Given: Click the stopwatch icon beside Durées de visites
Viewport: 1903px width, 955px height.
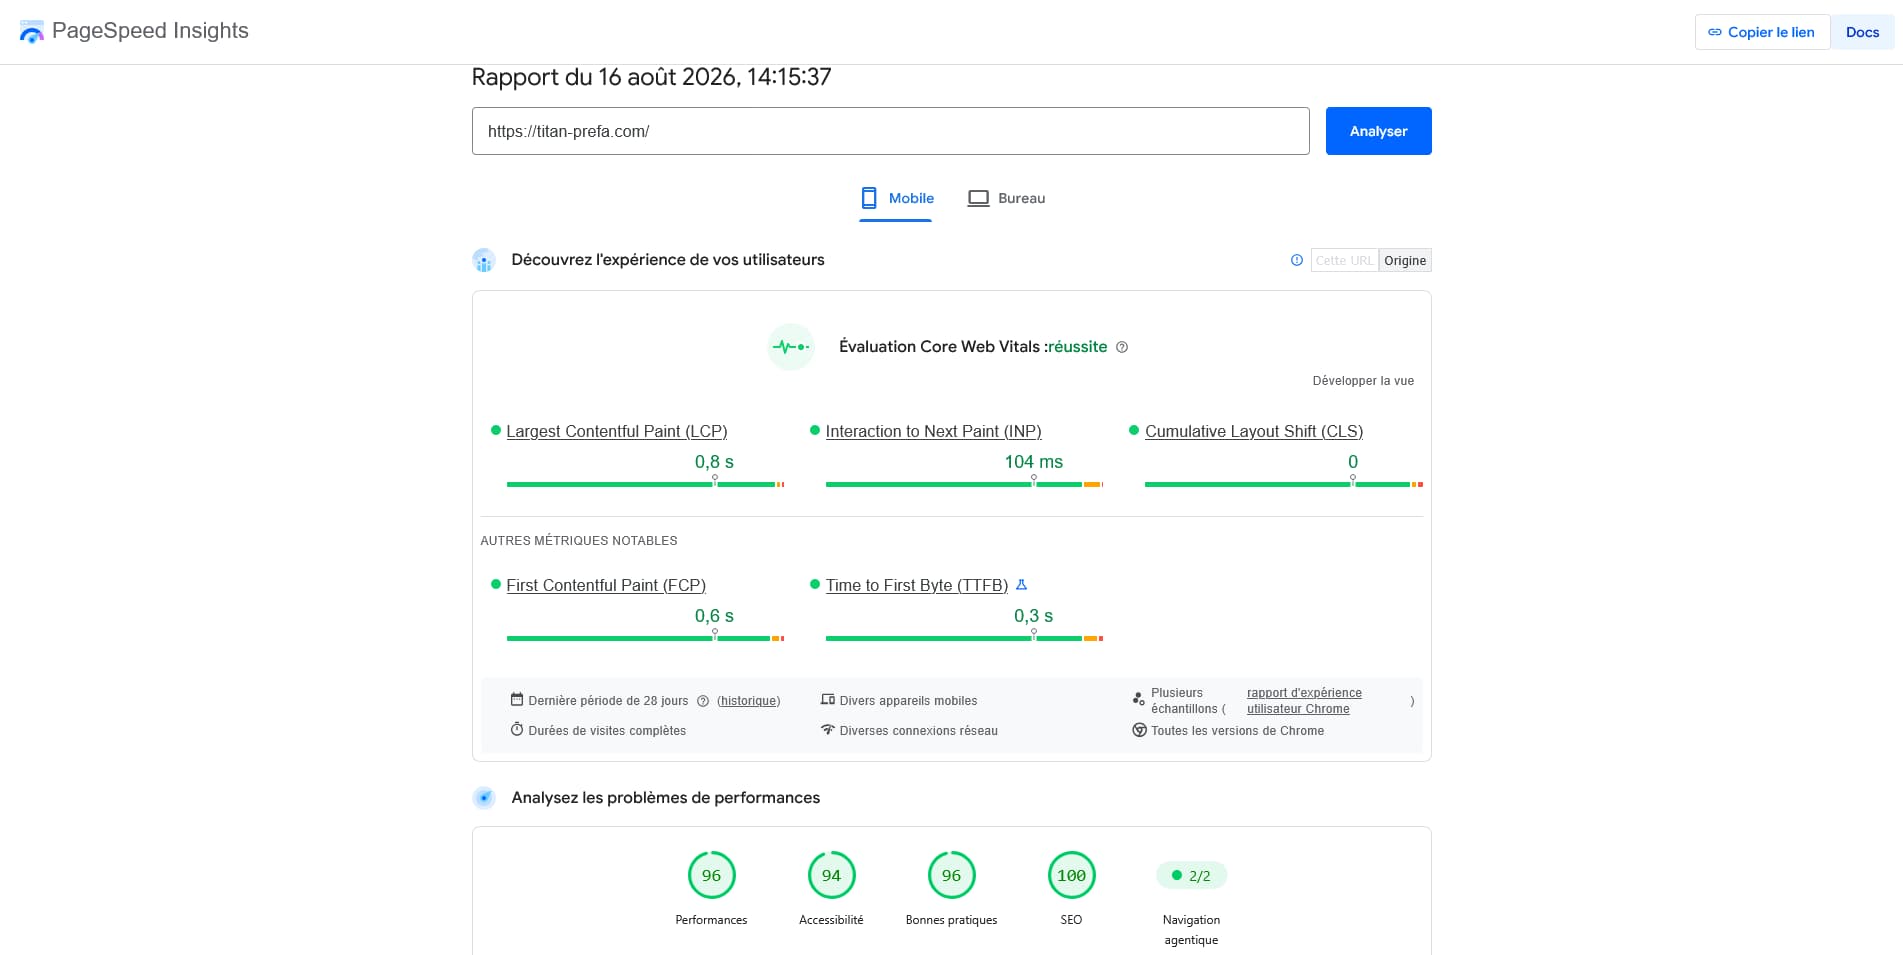Looking at the screenshot, I should [x=517, y=730].
